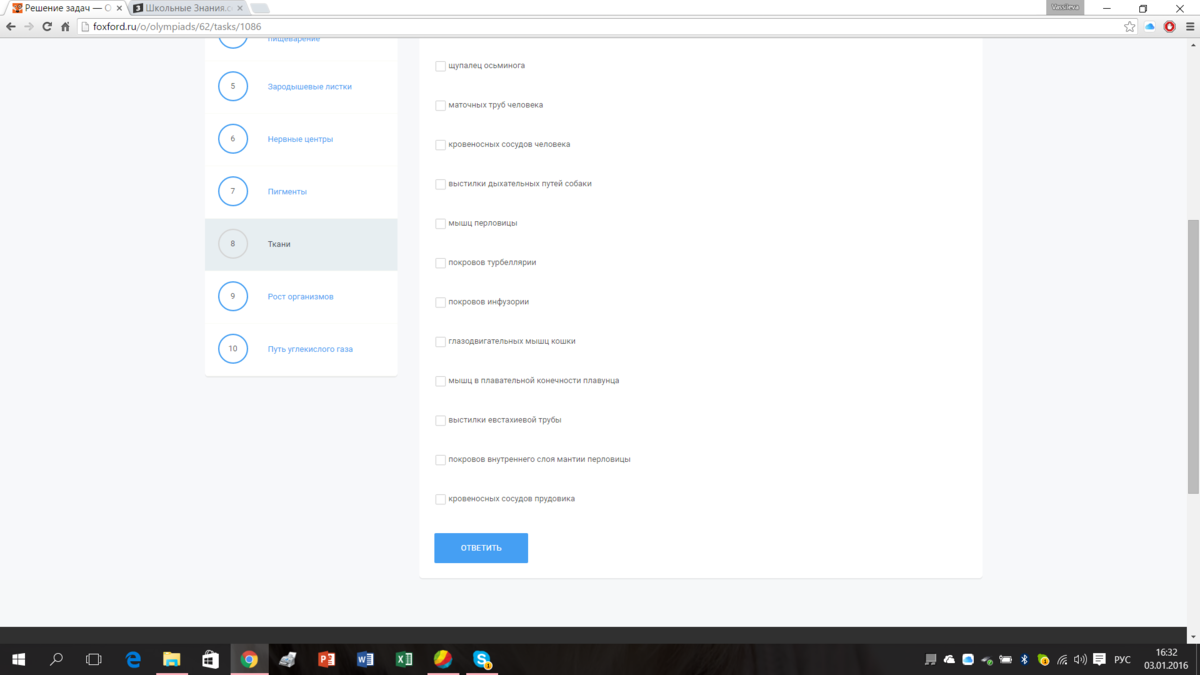This screenshot has height=675, width=1200.
Task: Open the volume speaker tray icon
Action: coord(1081,660)
